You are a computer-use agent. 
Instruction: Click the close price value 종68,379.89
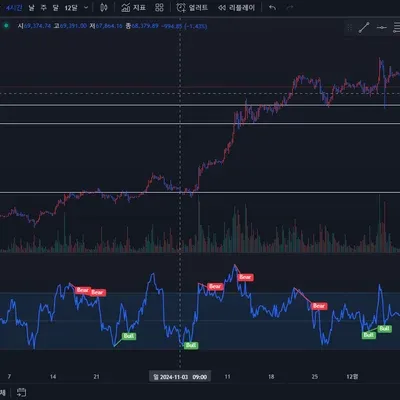142,26
